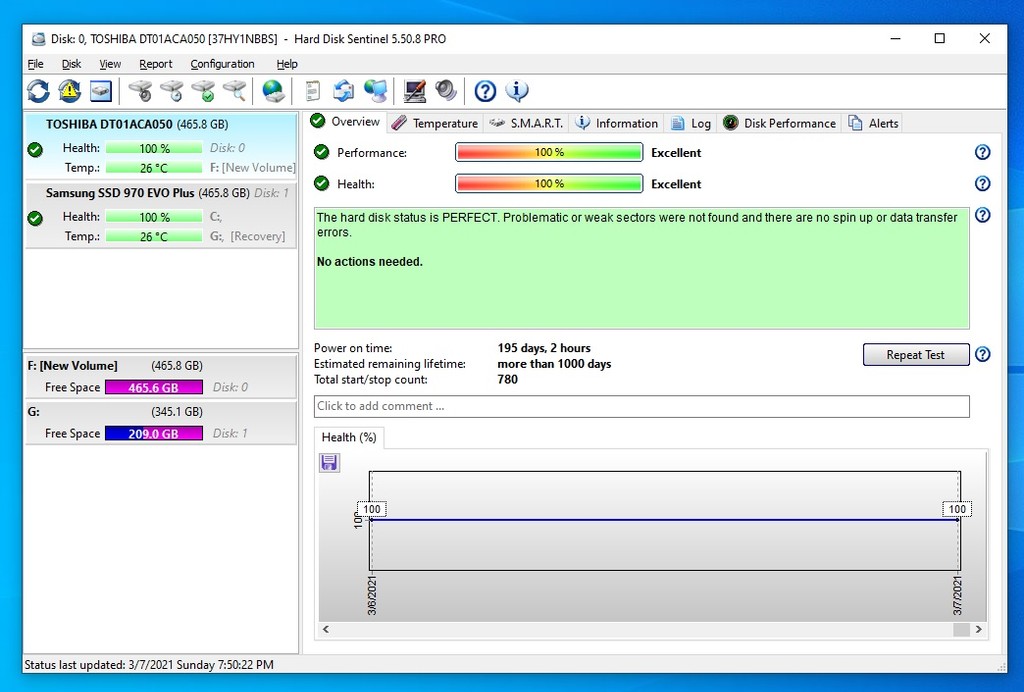Click the '195 days, 2 hours' power-on value
The image size is (1024, 692).
[x=544, y=348]
